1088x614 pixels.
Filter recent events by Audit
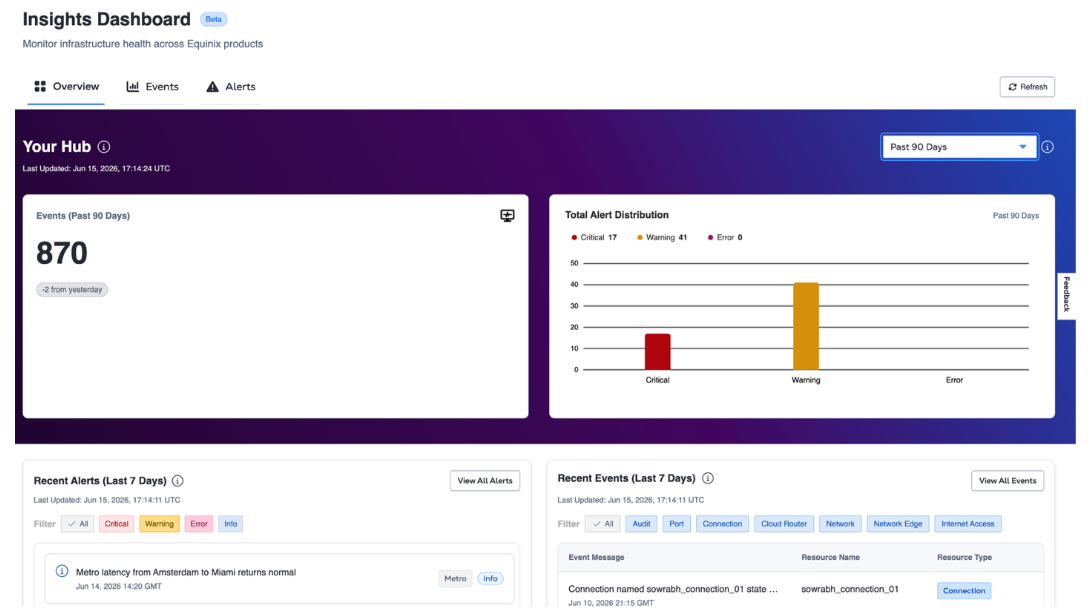(641, 524)
